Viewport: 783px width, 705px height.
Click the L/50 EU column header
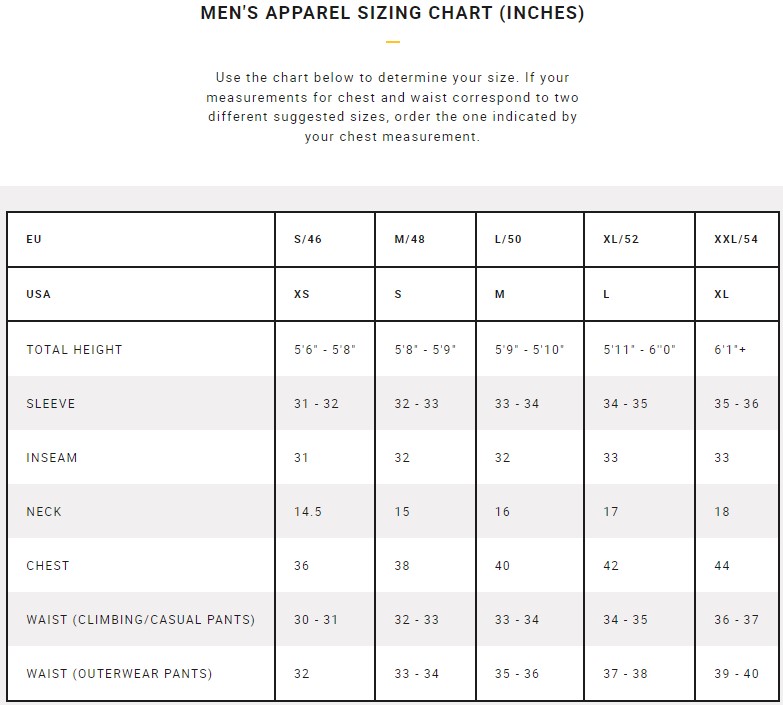coord(508,239)
